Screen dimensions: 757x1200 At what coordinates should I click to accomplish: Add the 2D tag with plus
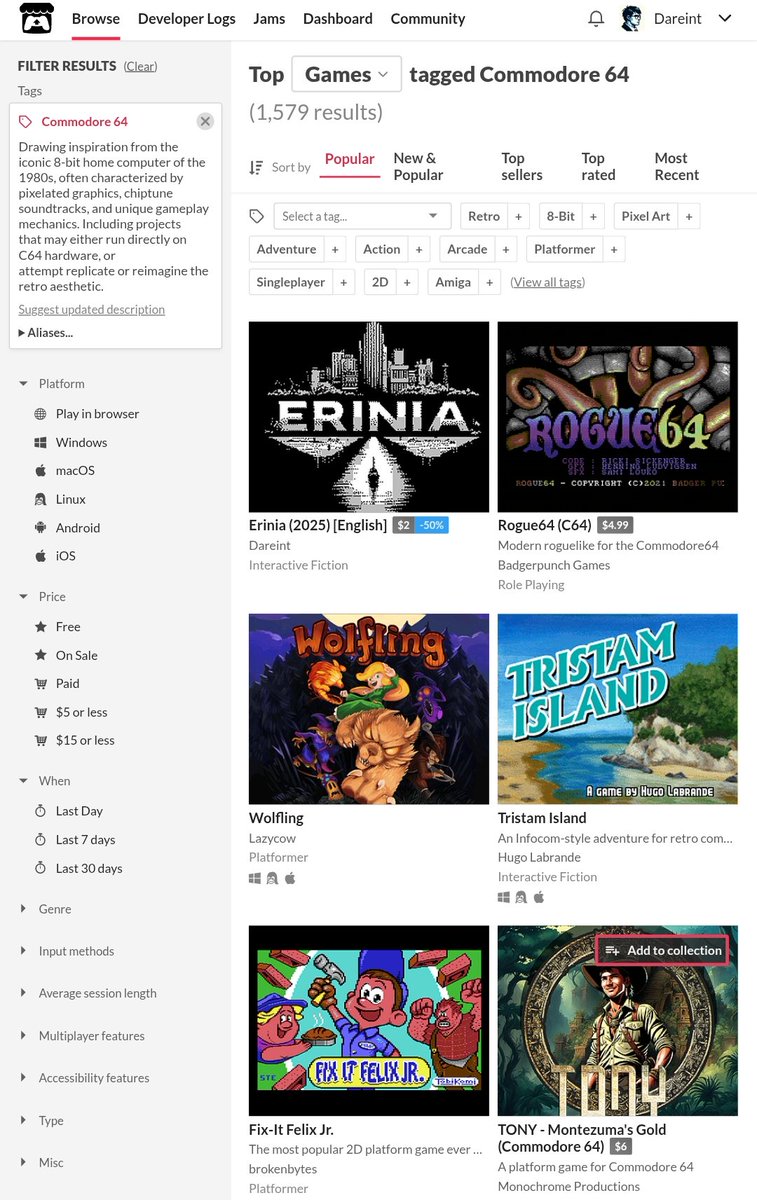point(406,282)
